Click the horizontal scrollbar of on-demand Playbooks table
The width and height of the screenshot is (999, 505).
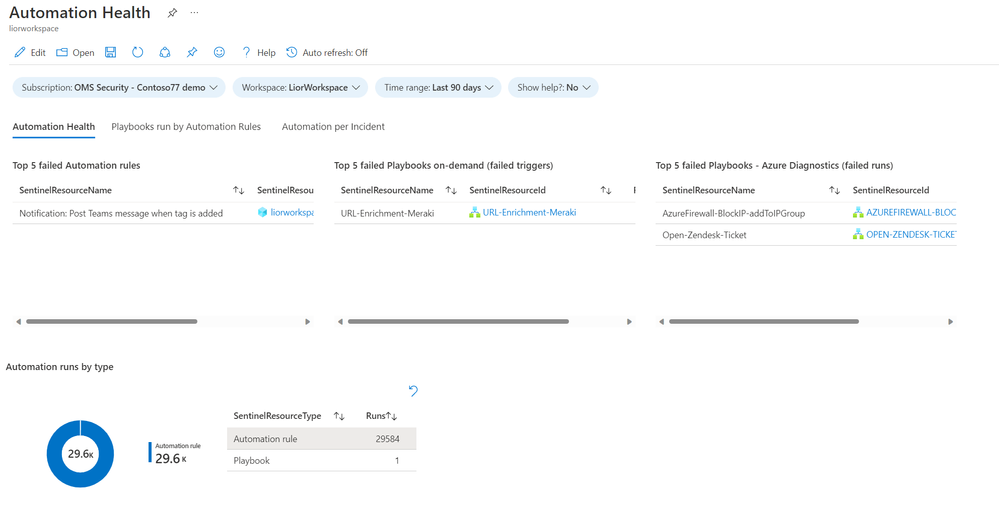coord(458,322)
